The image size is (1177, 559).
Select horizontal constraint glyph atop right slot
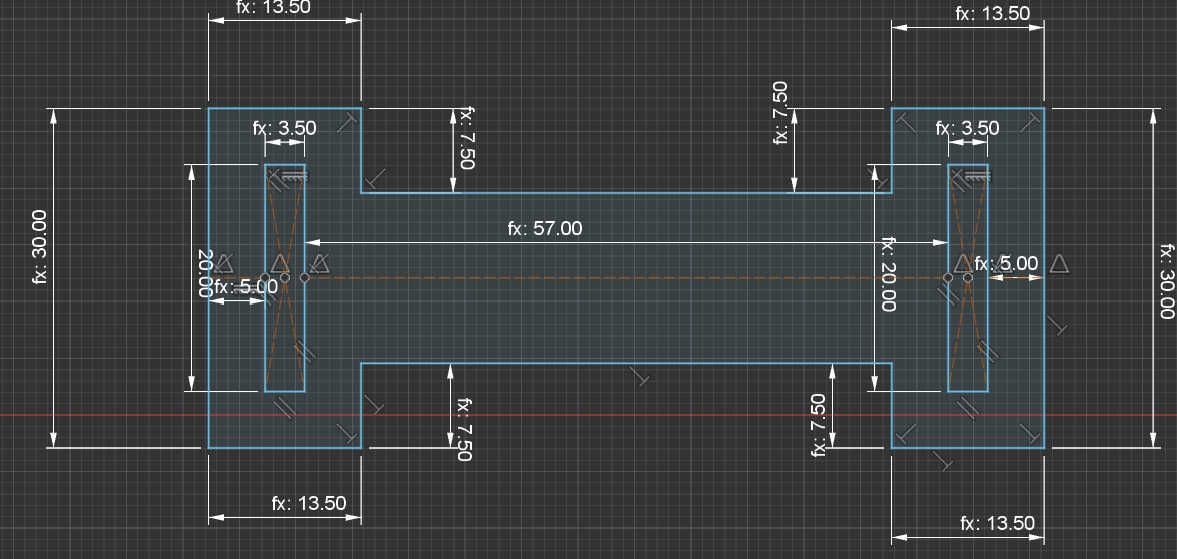pyautogui.click(x=976, y=176)
